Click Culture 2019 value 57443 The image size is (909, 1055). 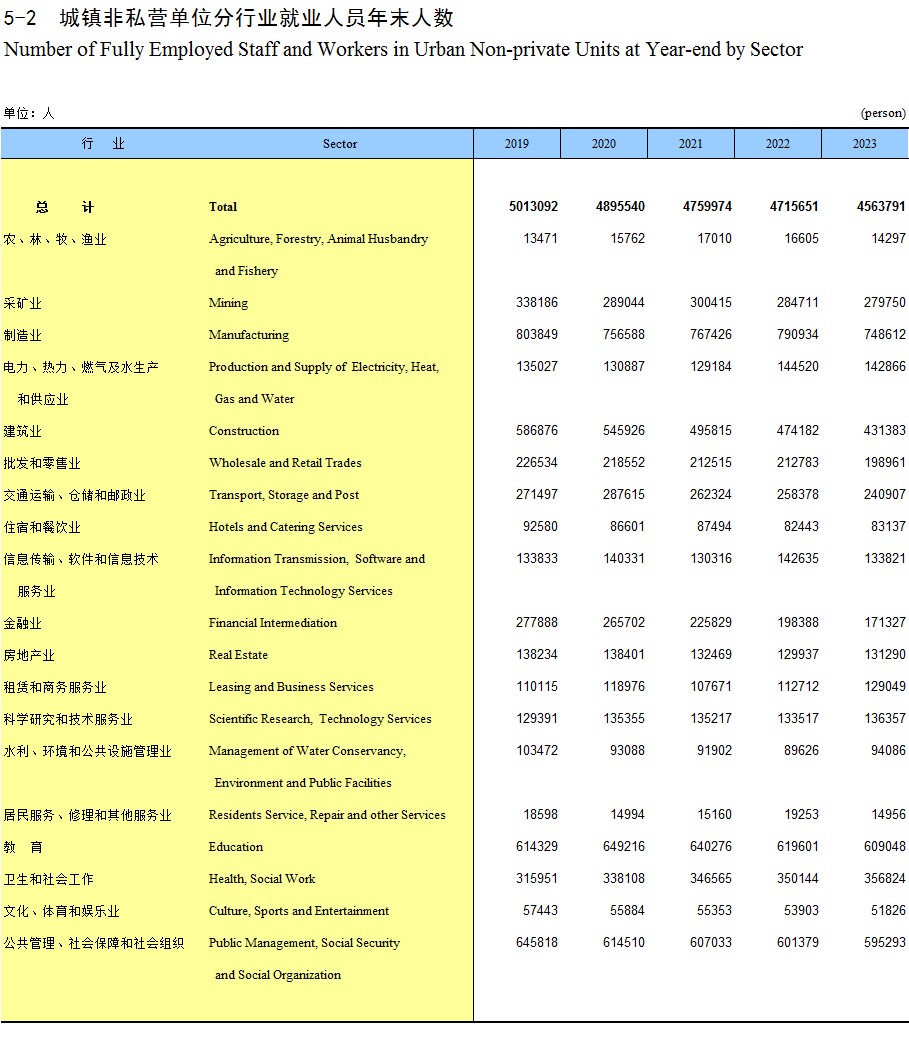[x=540, y=910]
